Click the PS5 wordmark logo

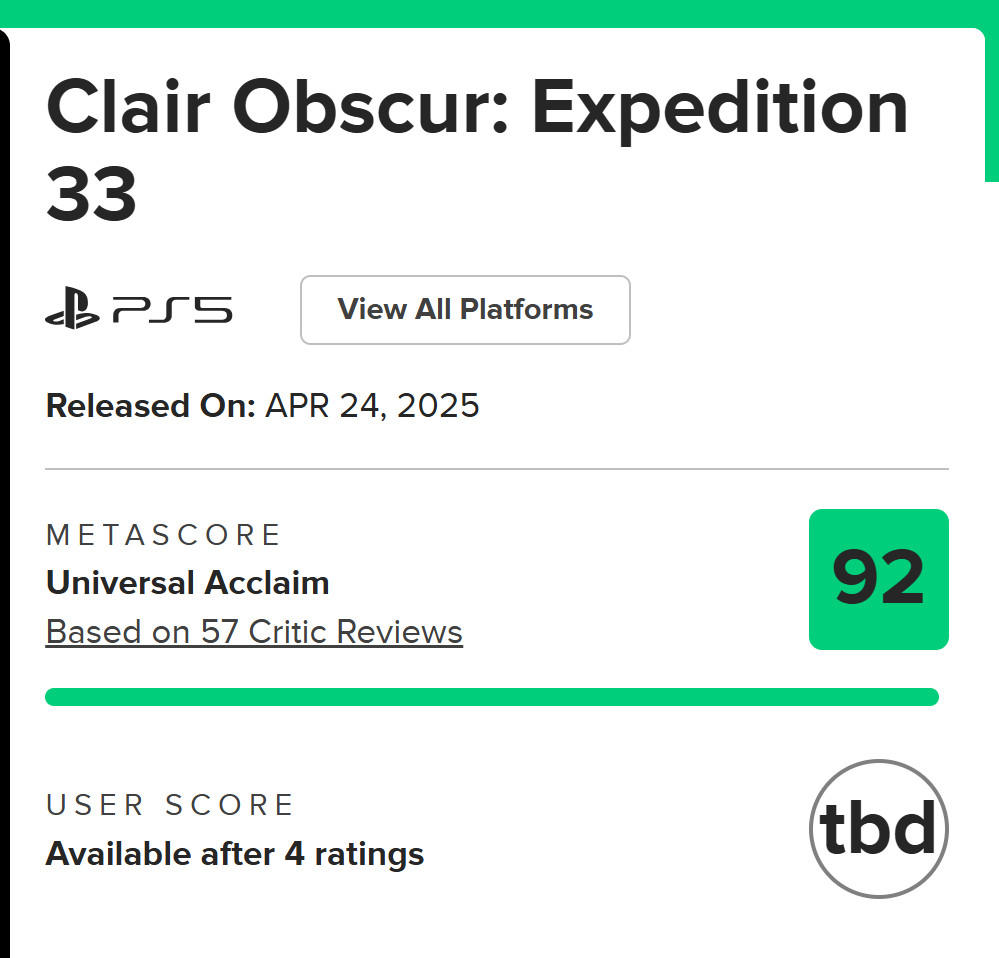pyautogui.click(x=172, y=310)
